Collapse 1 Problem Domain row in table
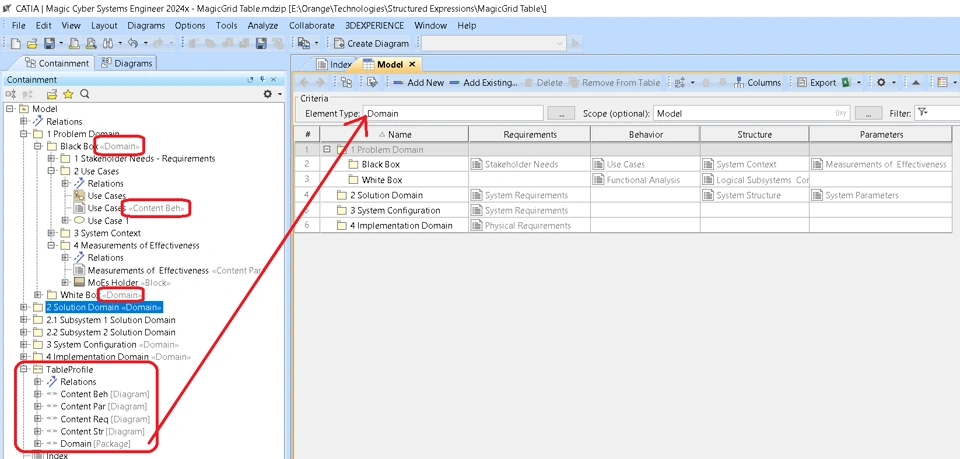 (327, 149)
